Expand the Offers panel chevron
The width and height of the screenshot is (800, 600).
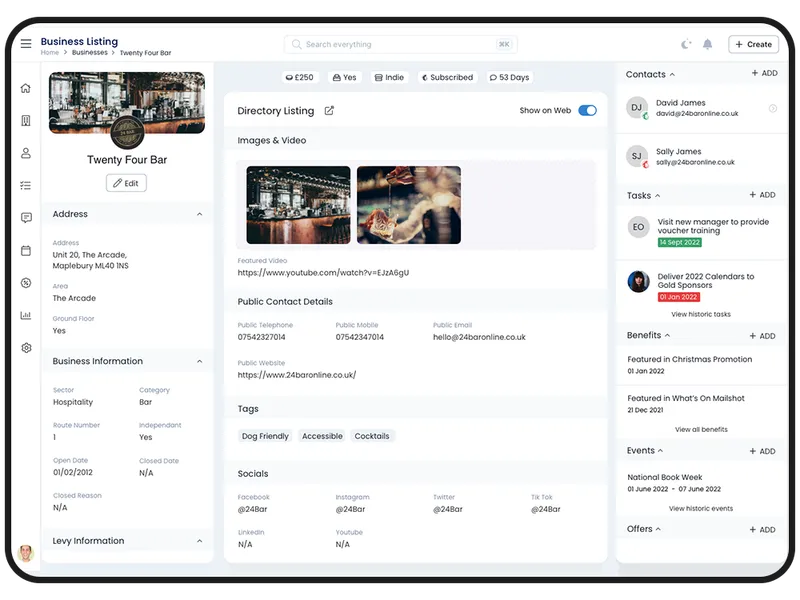coord(659,529)
